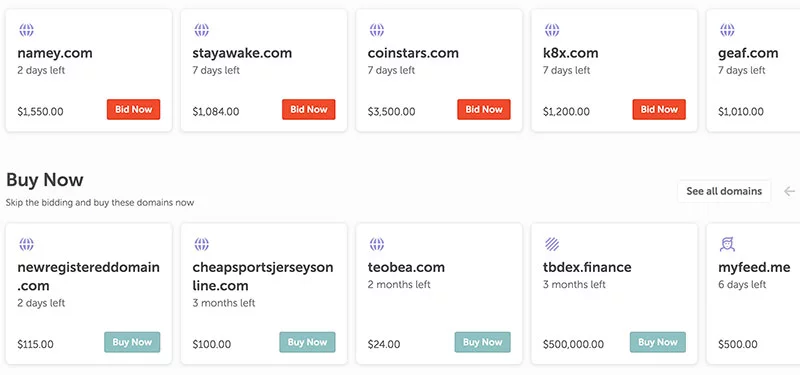
Task: Buy teobea.com for $24
Action: pyautogui.click(x=483, y=342)
